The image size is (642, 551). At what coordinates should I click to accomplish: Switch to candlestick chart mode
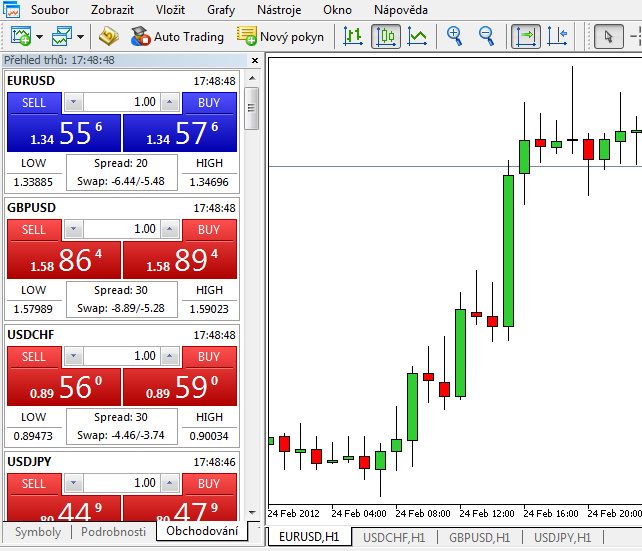386,36
